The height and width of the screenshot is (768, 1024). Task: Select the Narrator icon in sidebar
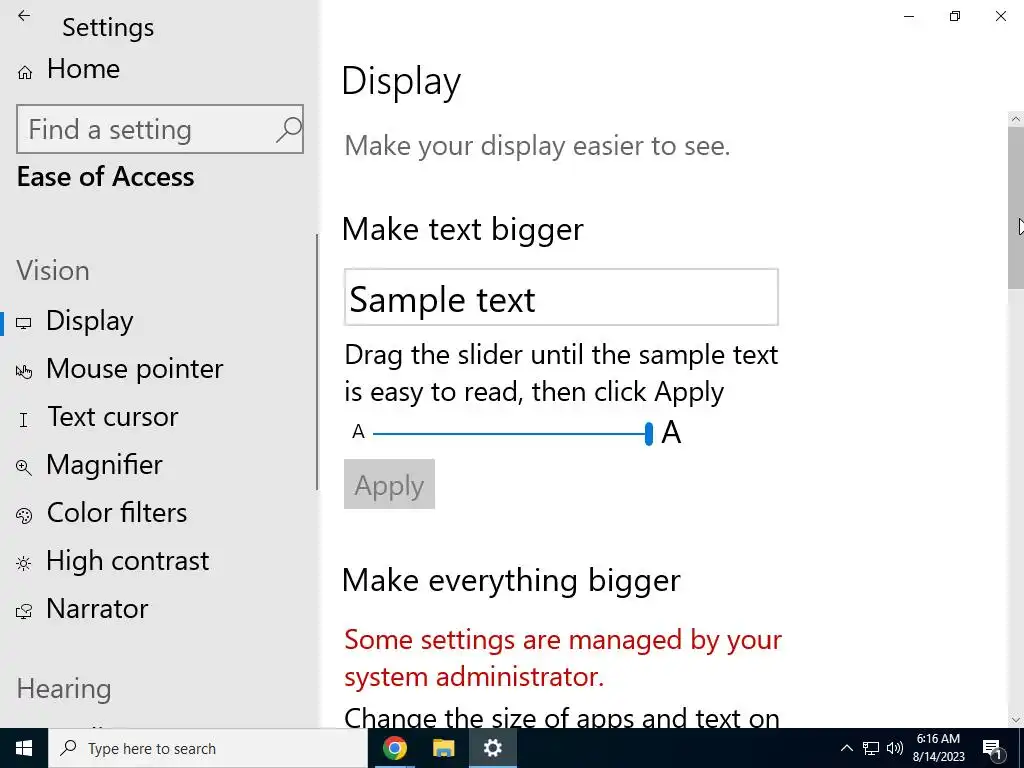[24, 612]
